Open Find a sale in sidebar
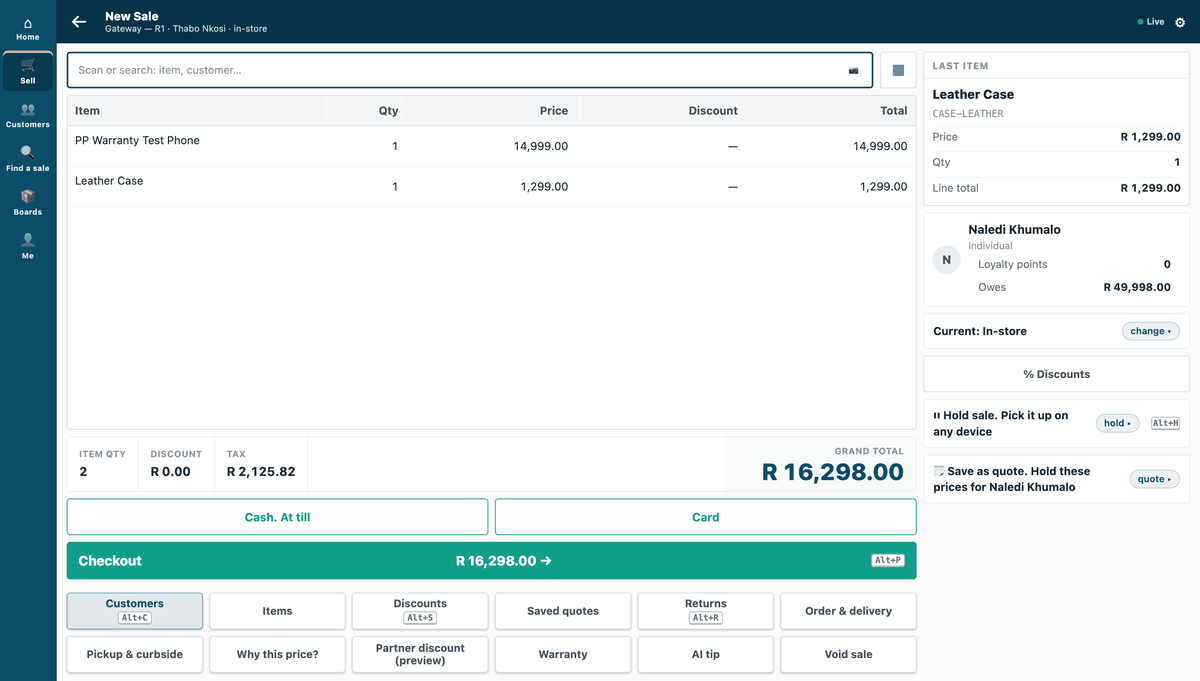The height and width of the screenshot is (681, 1200). coord(28,159)
